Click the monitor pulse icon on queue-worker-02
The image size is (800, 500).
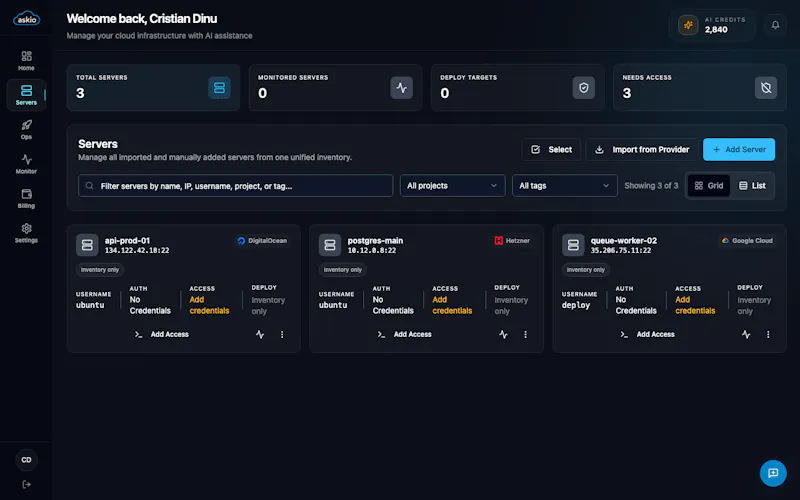(746, 335)
